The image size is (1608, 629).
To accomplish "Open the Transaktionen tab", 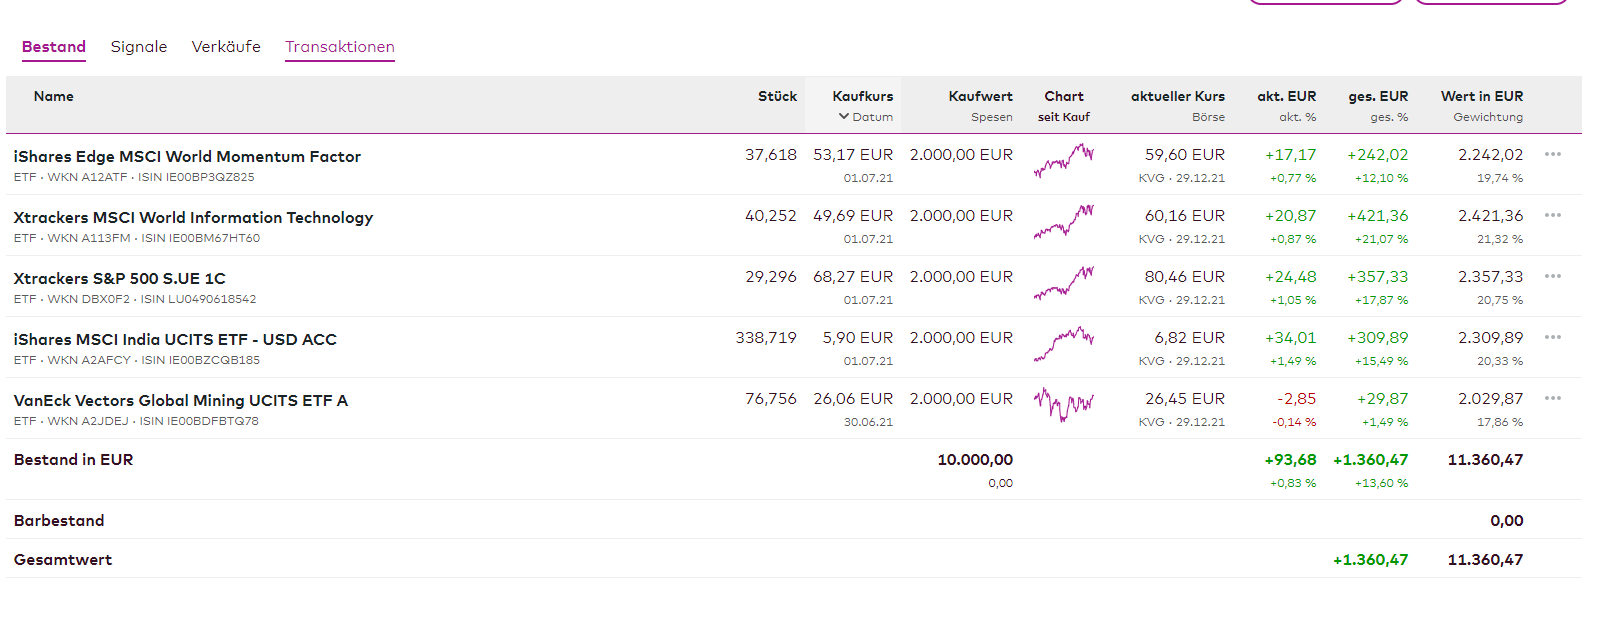I will click(340, 47).
